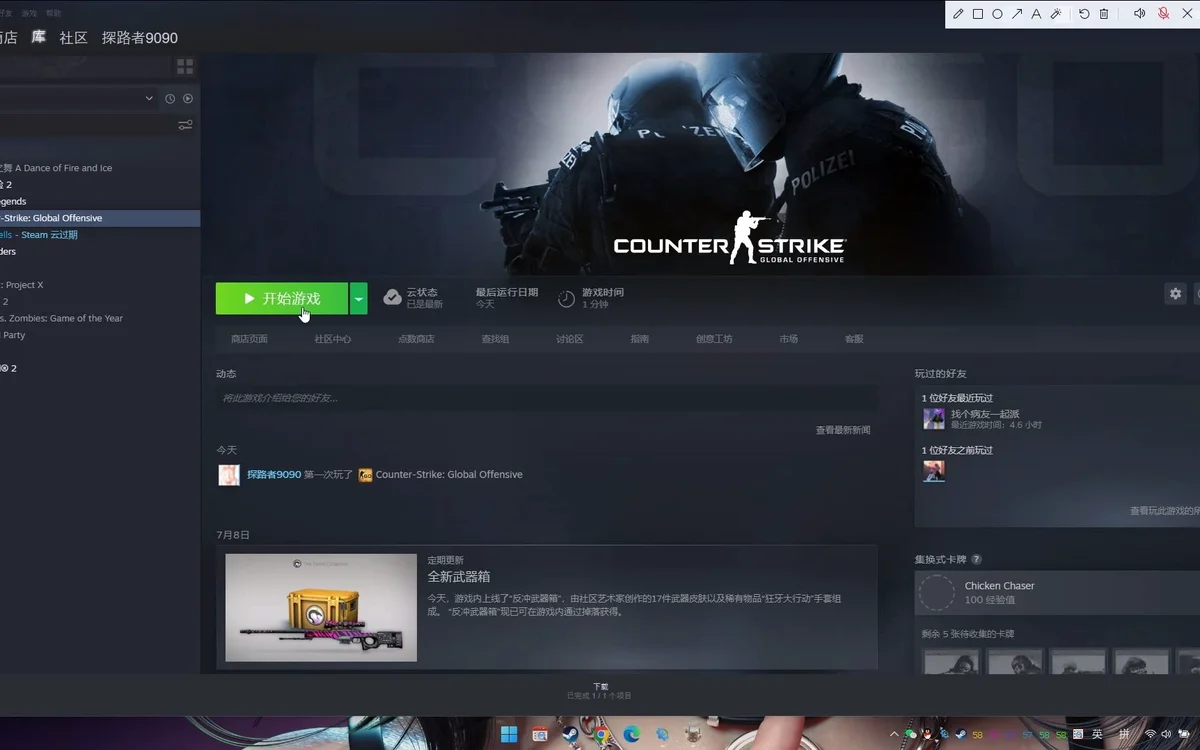Switch library to grid view icon
1200x750 pixels.
tap(185, 66)
